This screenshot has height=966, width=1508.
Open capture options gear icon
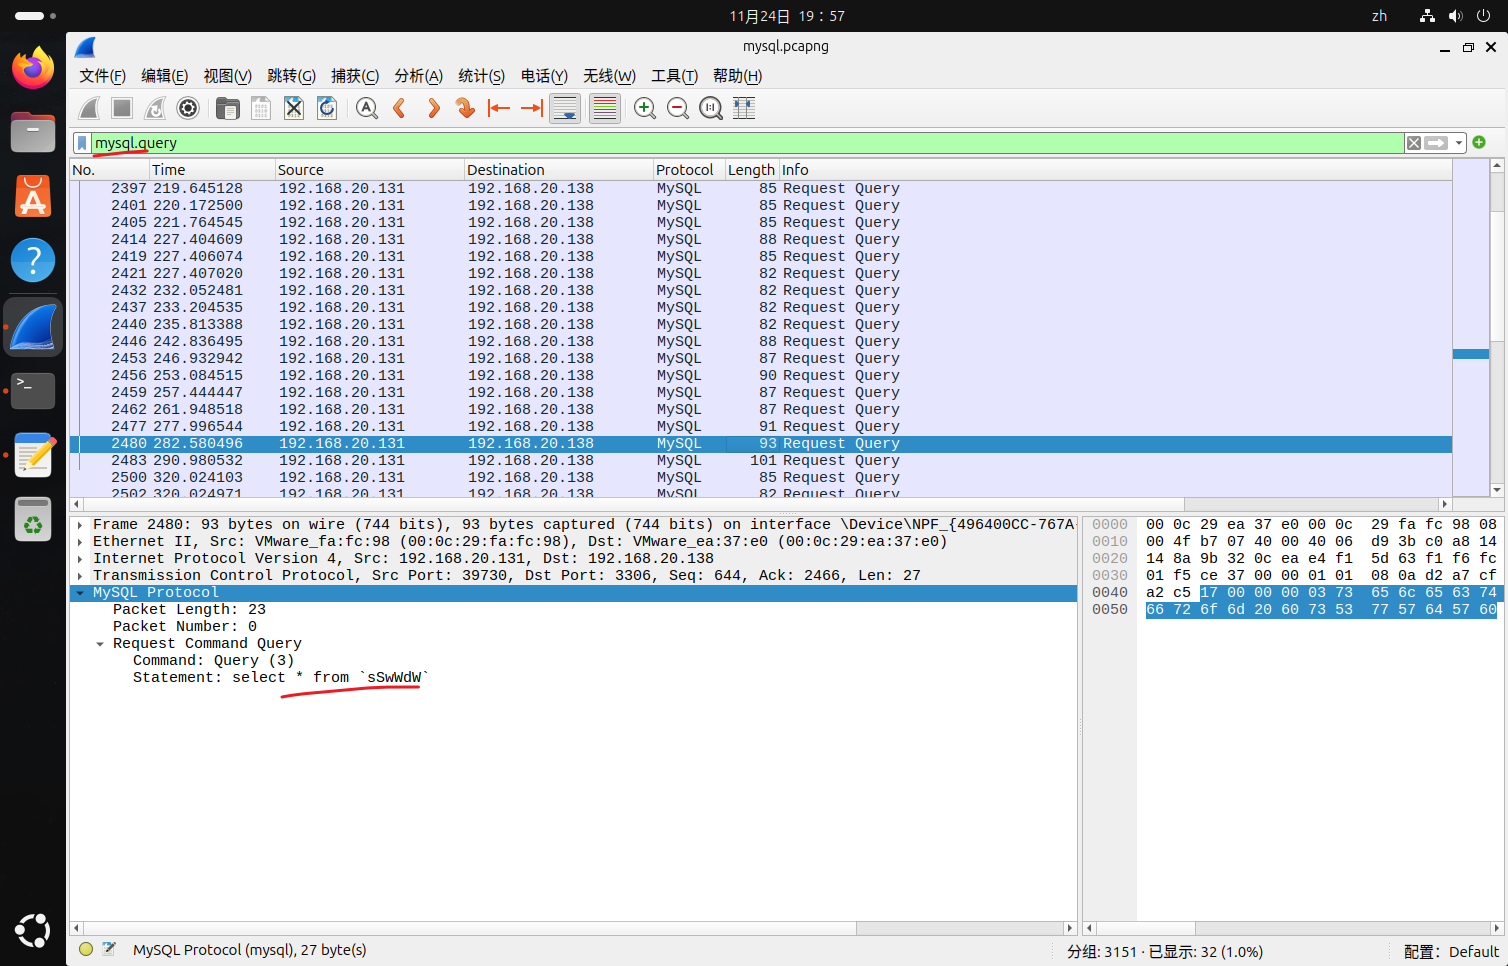coord(188,108)
